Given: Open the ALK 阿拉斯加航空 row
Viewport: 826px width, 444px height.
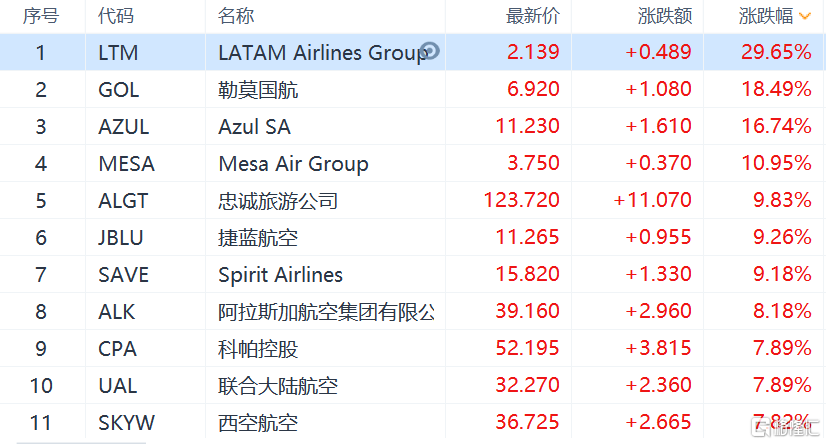Looking at the screenshot, I should tap(413, 311).
